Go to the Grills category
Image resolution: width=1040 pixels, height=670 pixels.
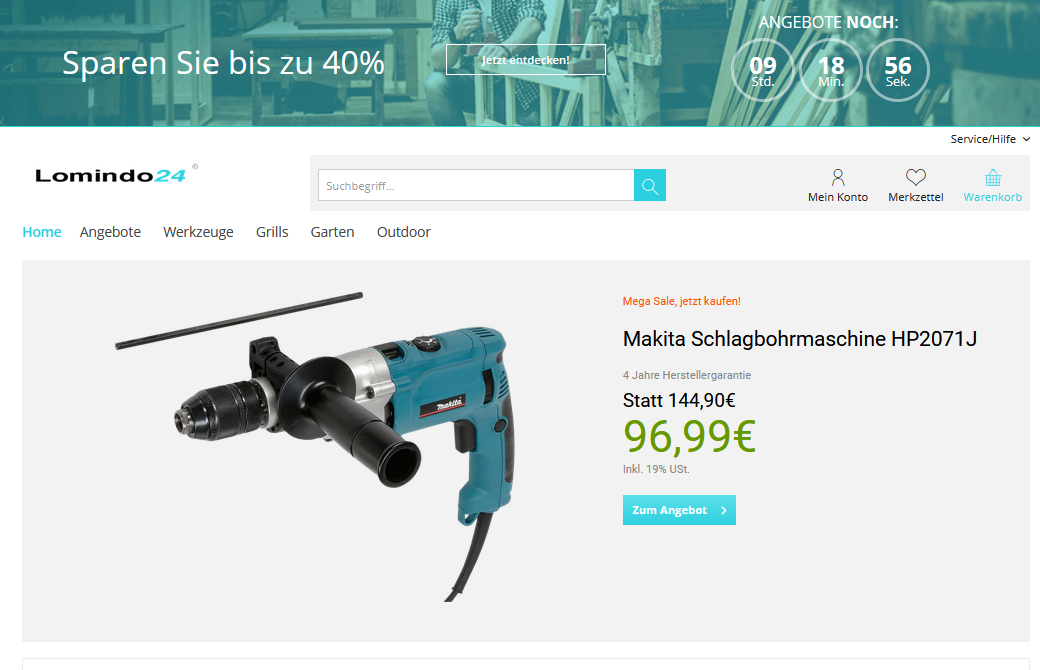272,232
